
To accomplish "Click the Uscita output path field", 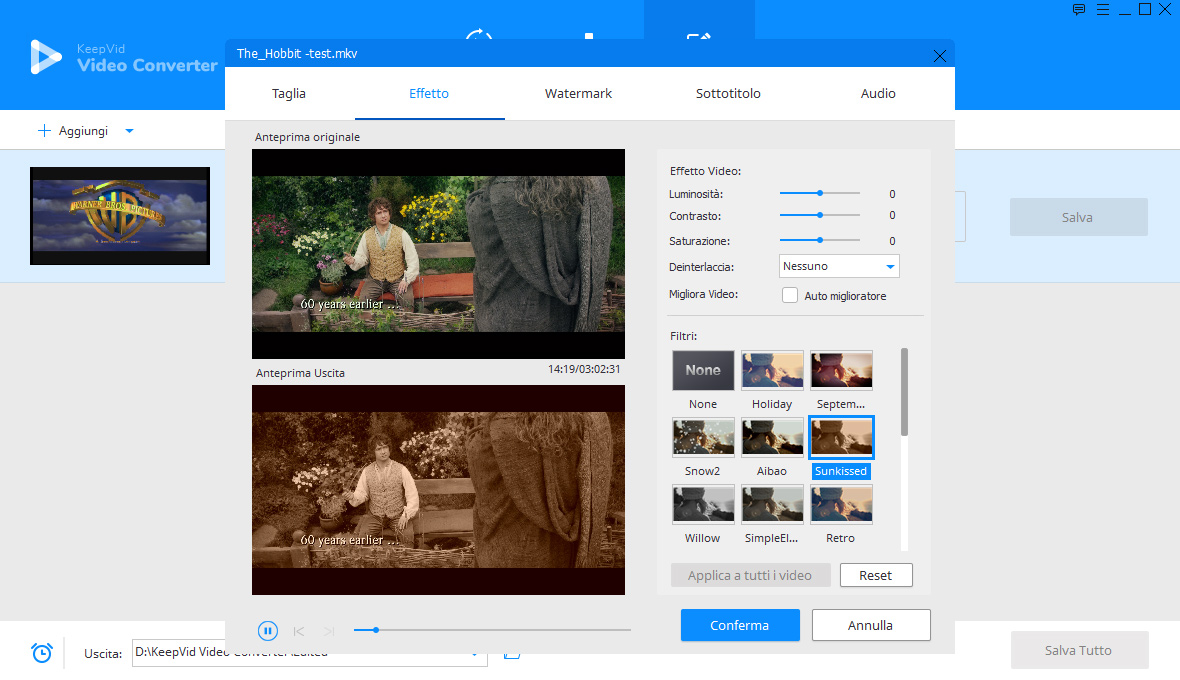I will click(x=309, y=652).
